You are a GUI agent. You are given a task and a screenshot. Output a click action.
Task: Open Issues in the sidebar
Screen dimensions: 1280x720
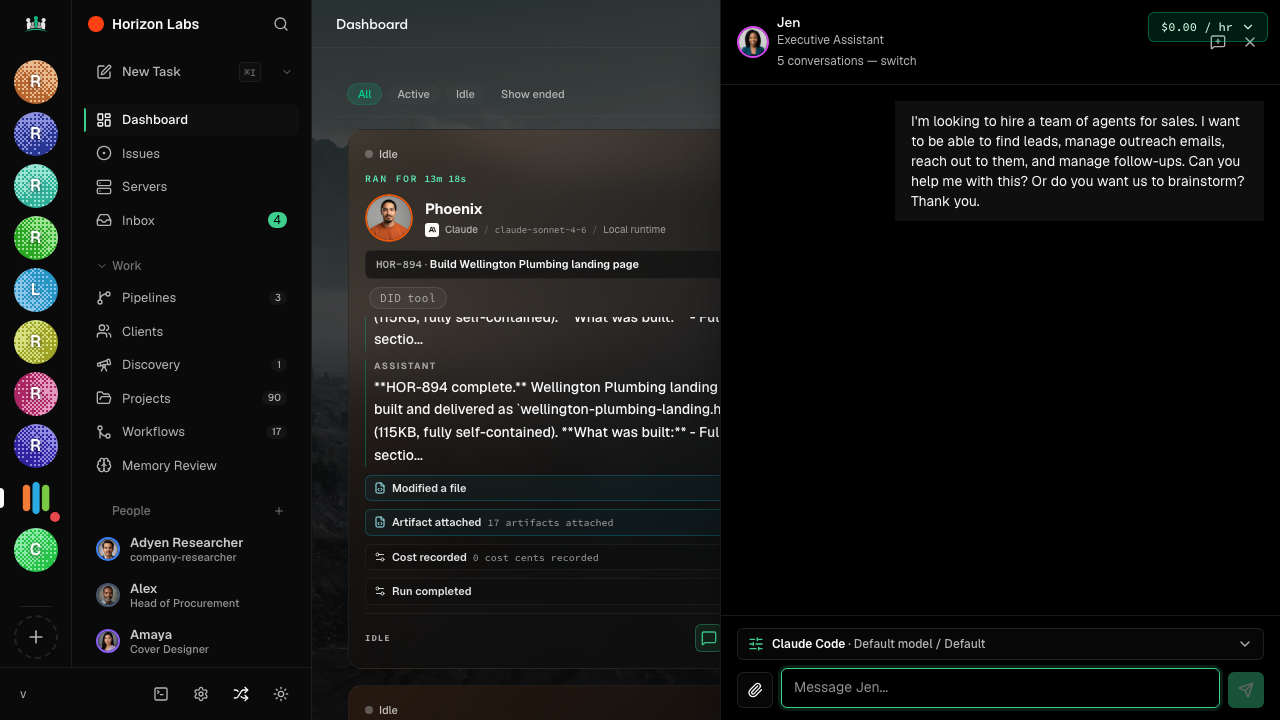point(191,154)
